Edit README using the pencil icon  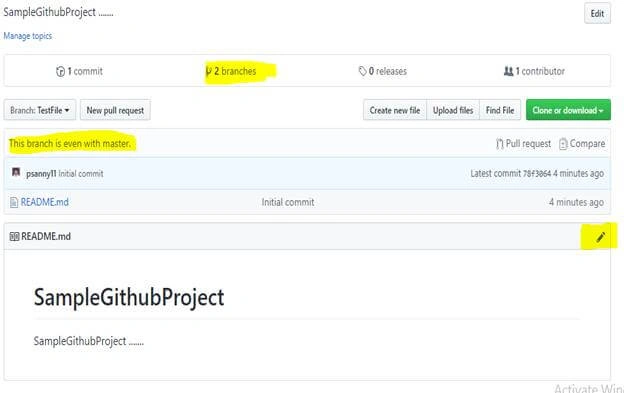[601, 237]
